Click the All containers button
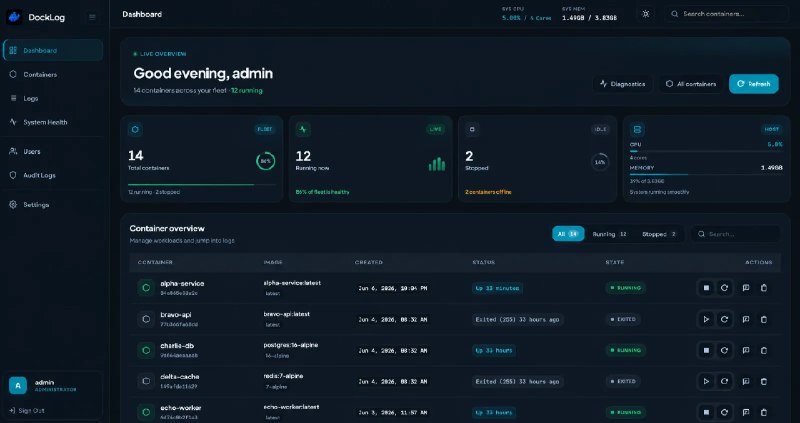Screen dimensions: 800x423 691,84
